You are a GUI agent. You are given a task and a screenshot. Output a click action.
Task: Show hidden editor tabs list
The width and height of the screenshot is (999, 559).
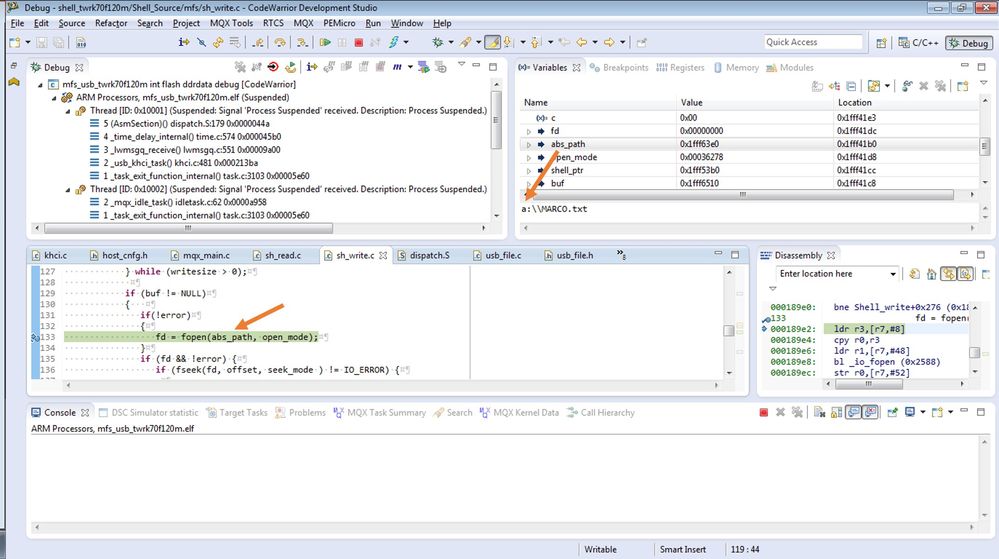click(621, 255)
